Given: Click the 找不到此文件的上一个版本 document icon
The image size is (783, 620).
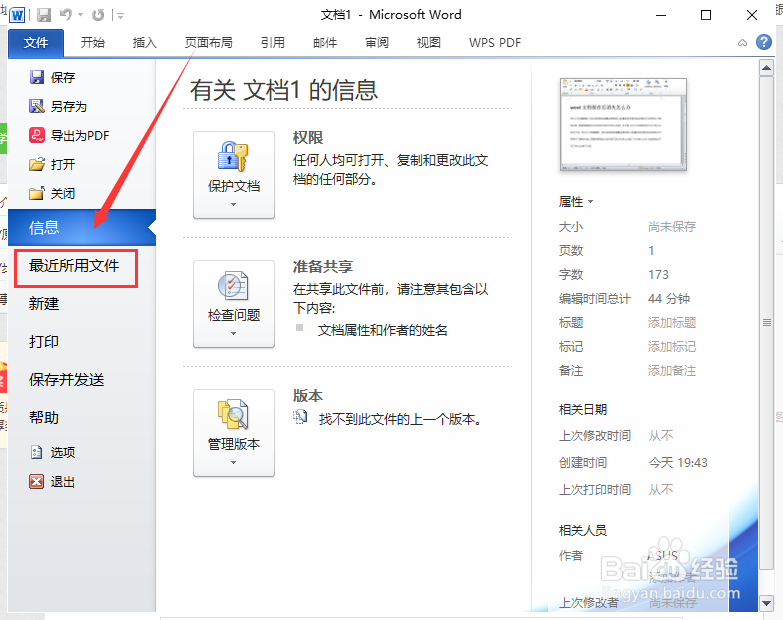Looking at the screenshot, I should pos(300,417).
